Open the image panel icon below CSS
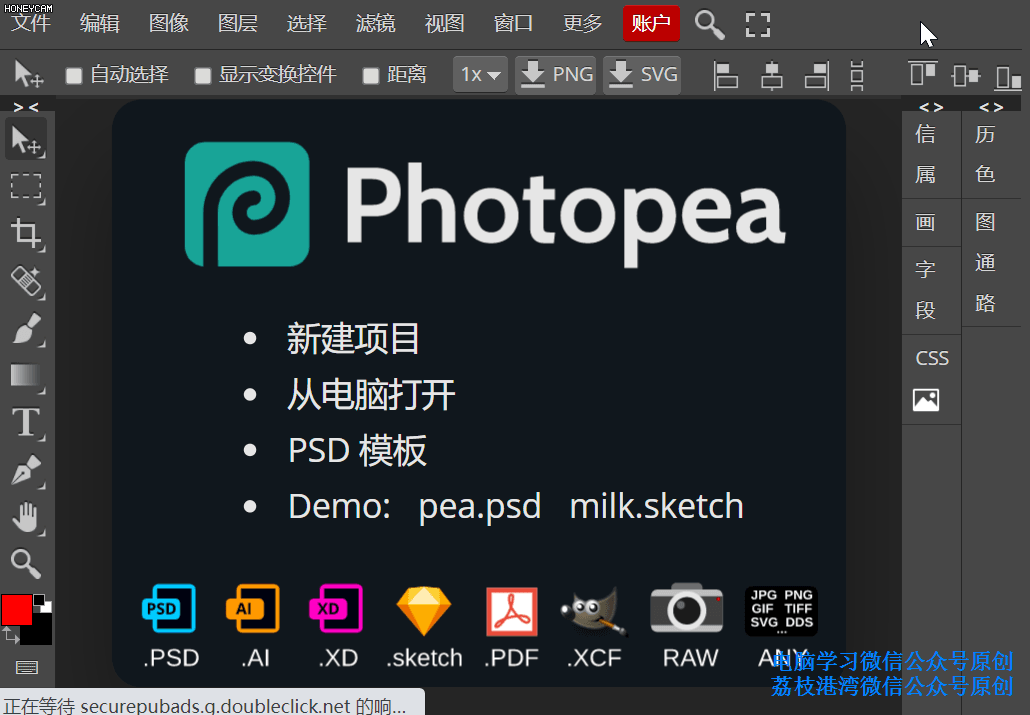Image resolution: width=1030 pixels, height=715 pixels. 926,400
